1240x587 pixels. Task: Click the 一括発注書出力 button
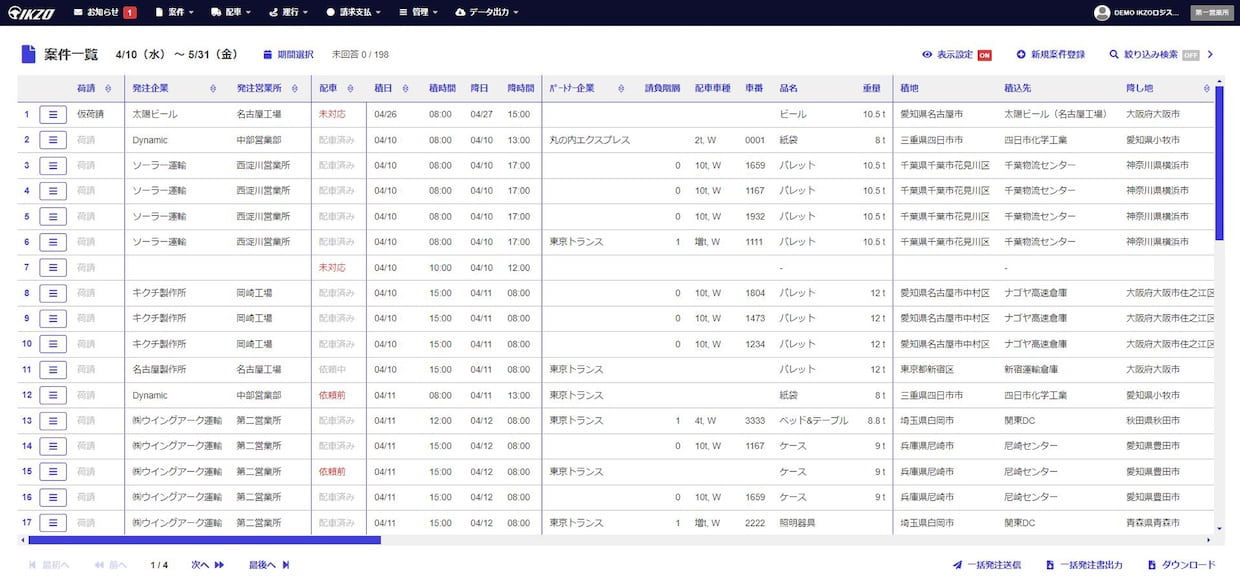coord(1084,565)
